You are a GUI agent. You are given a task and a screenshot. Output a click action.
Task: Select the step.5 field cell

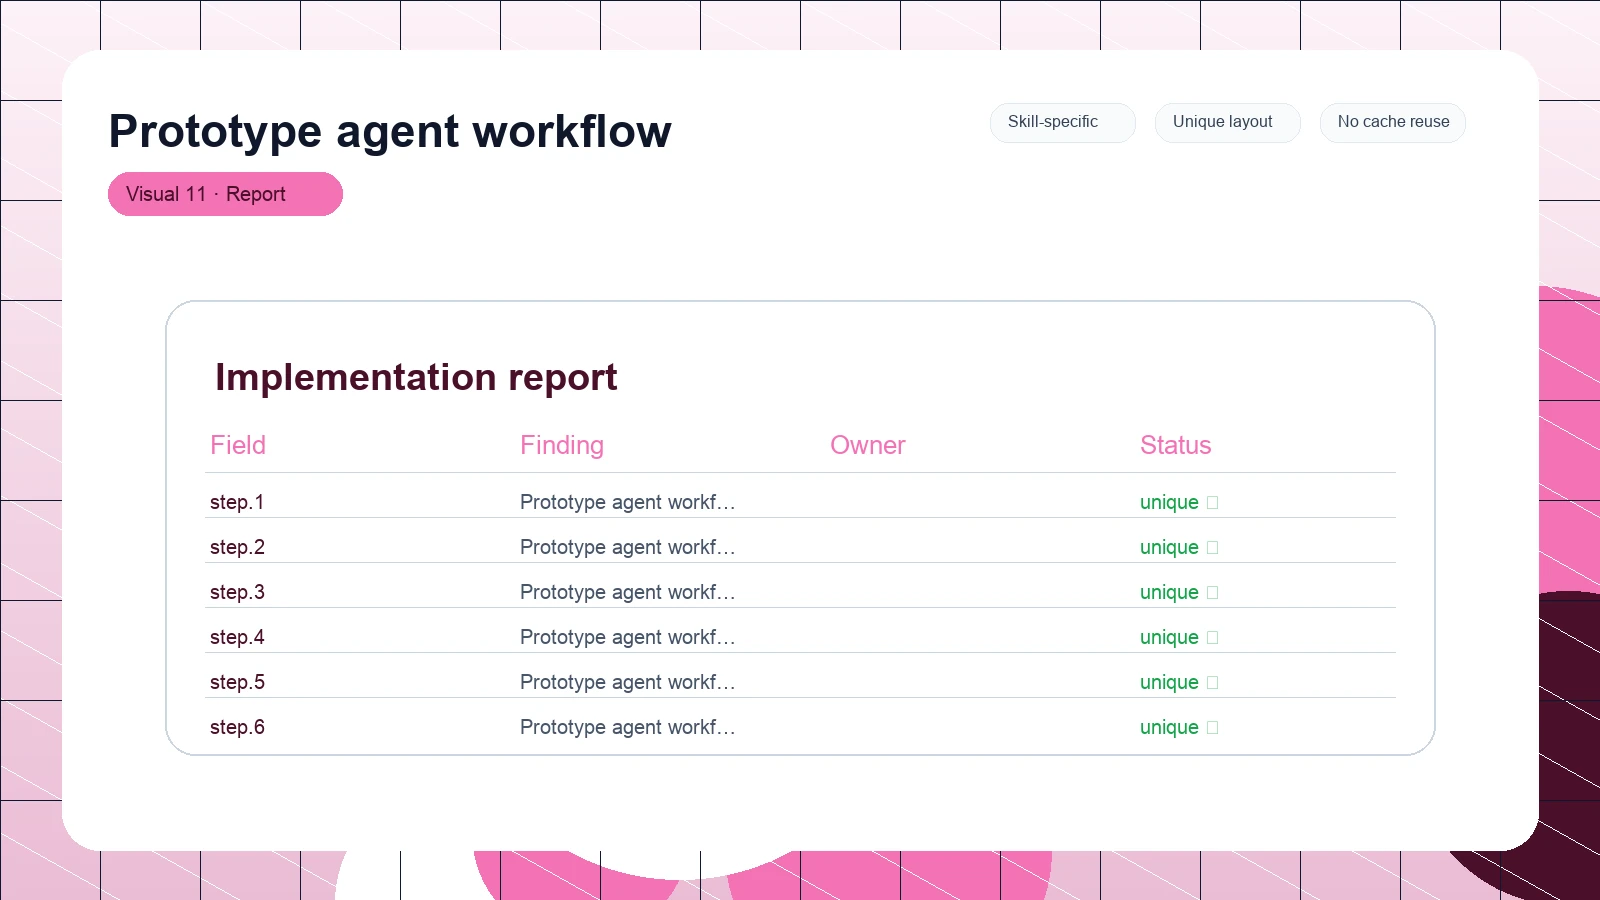[x=237, y=682]
